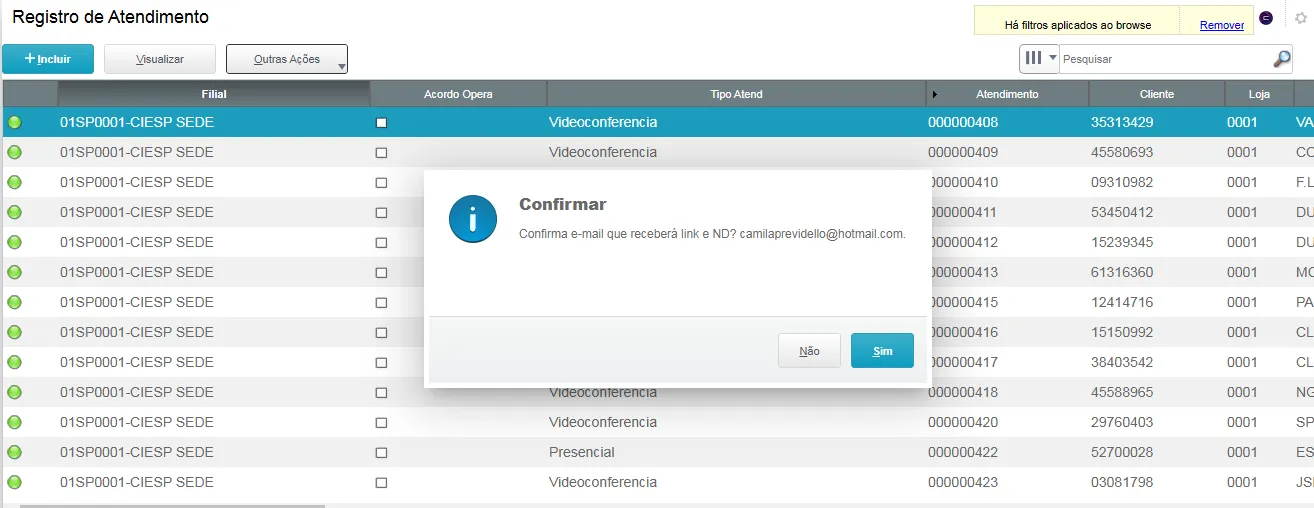Click the magnifying glass search icon
The height and width of the screenshot is (508, 1314).
1281,59
